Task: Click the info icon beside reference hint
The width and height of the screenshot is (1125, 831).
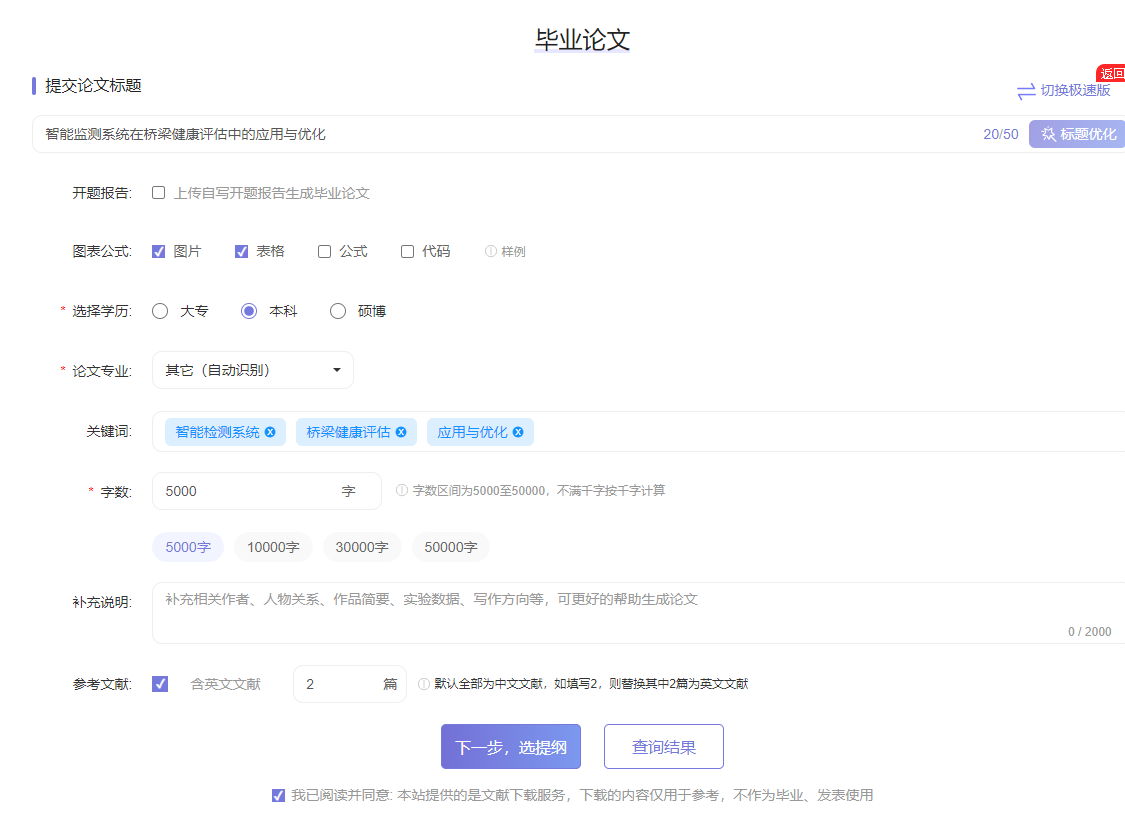Action: (x=424, y=684)
